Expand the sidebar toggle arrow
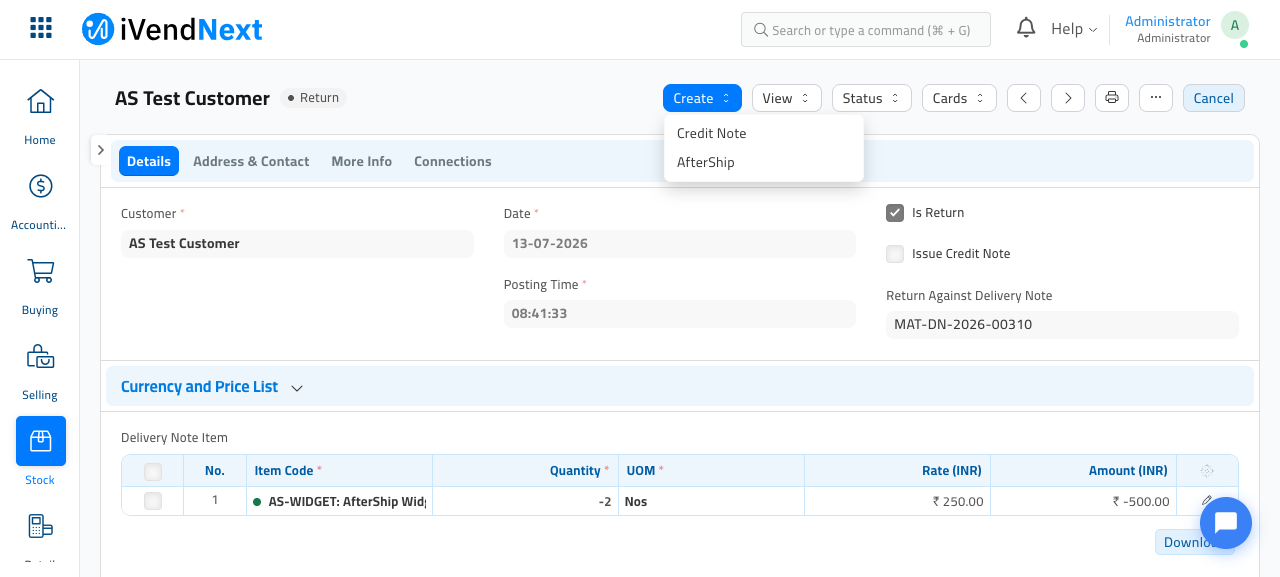Viewport: 1280px width, 577px height. click(100, 149)
